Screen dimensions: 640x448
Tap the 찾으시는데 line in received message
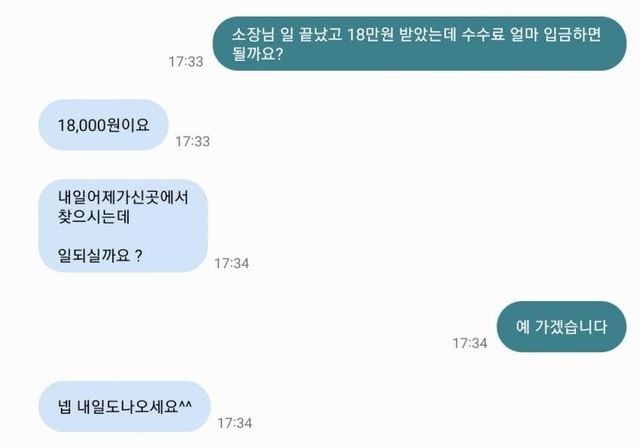pos(94,216)
